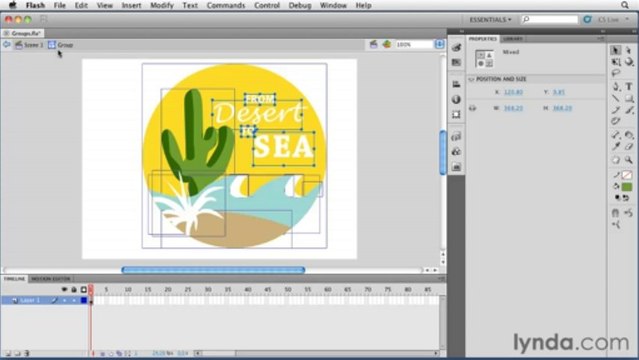Click the X position value
Image resolution: width=639 pixels, height=360 pixels.
click(x=513, y=92)
